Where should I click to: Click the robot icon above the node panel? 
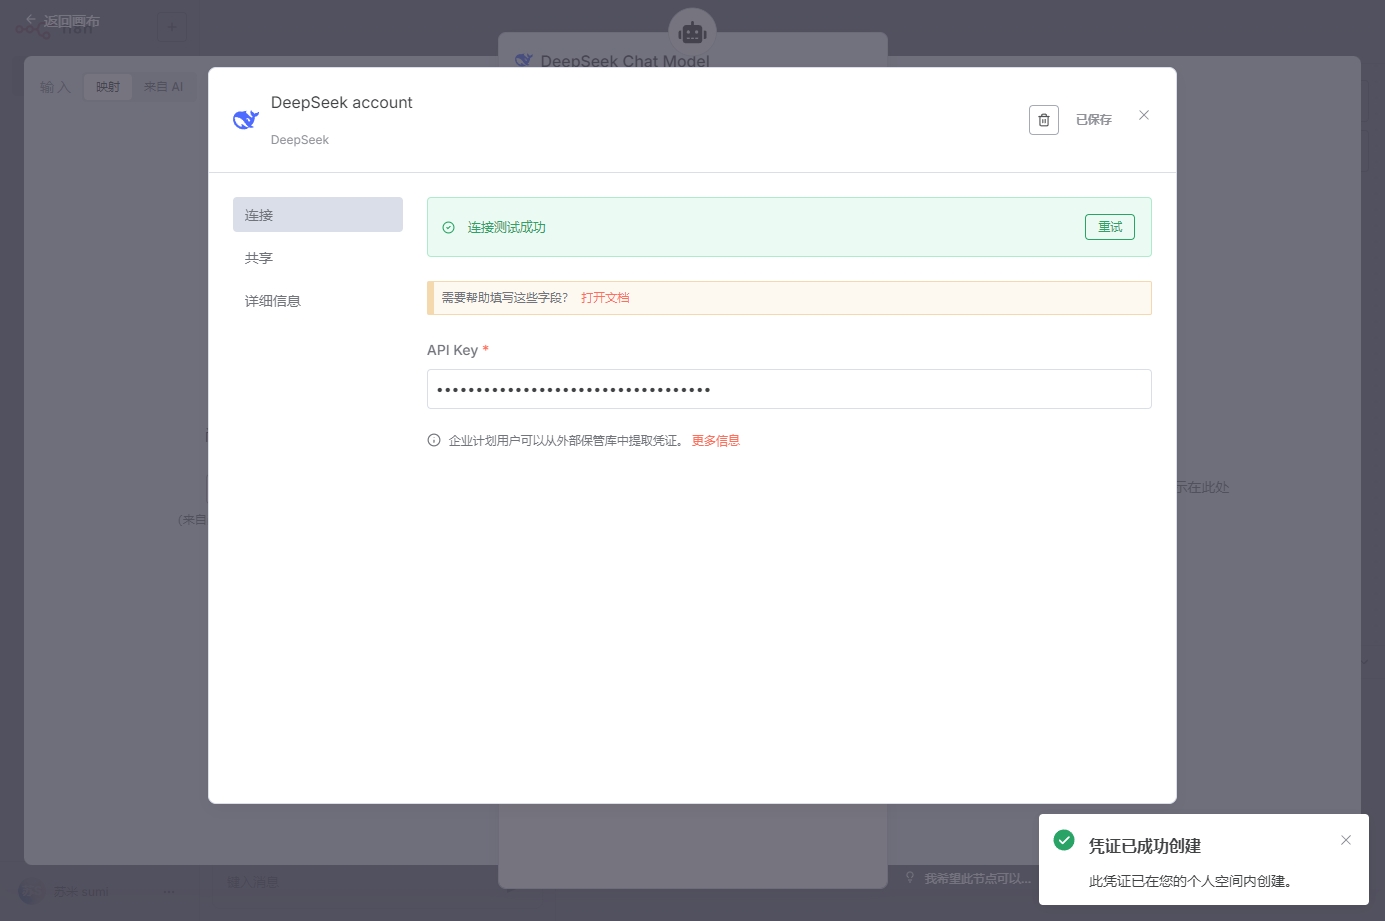pos(692,32)
